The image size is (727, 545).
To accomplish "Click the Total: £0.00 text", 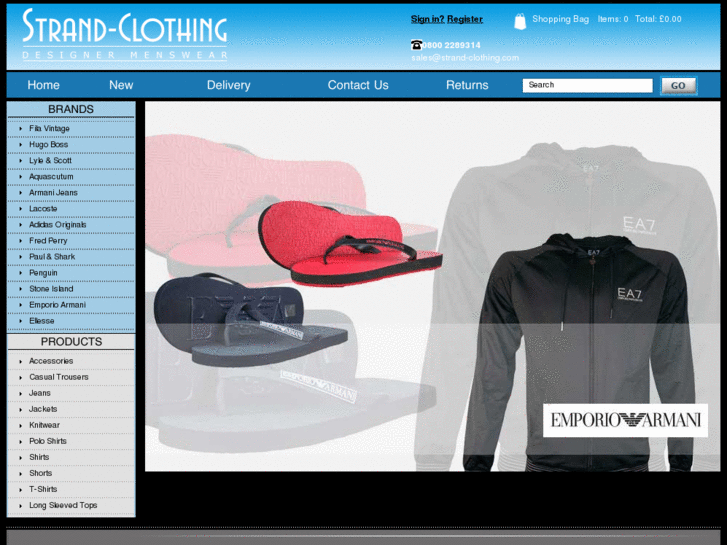I will (658, 19).
